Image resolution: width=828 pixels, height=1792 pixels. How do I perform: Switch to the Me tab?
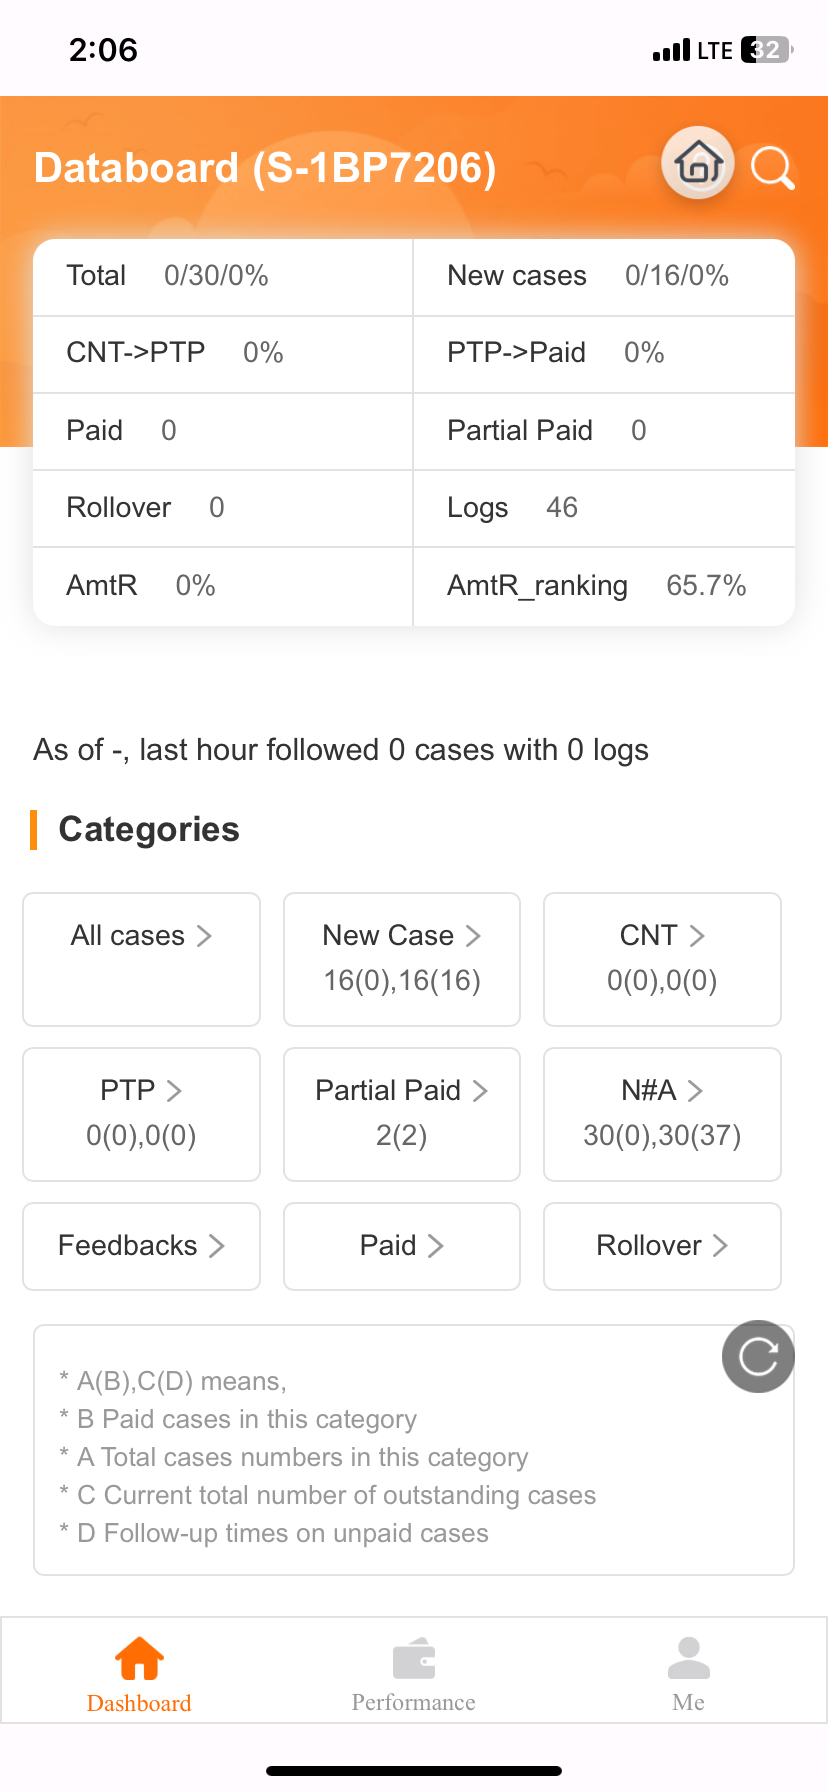tap(688, 1670)
